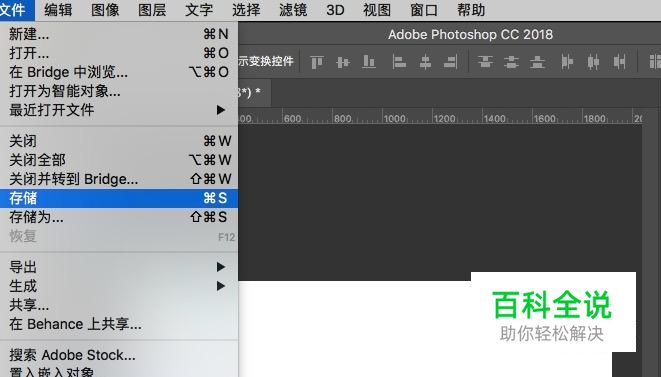Click the Align horizontal centers icon
This screenshot has height=377, width=661.
point(425,62)
